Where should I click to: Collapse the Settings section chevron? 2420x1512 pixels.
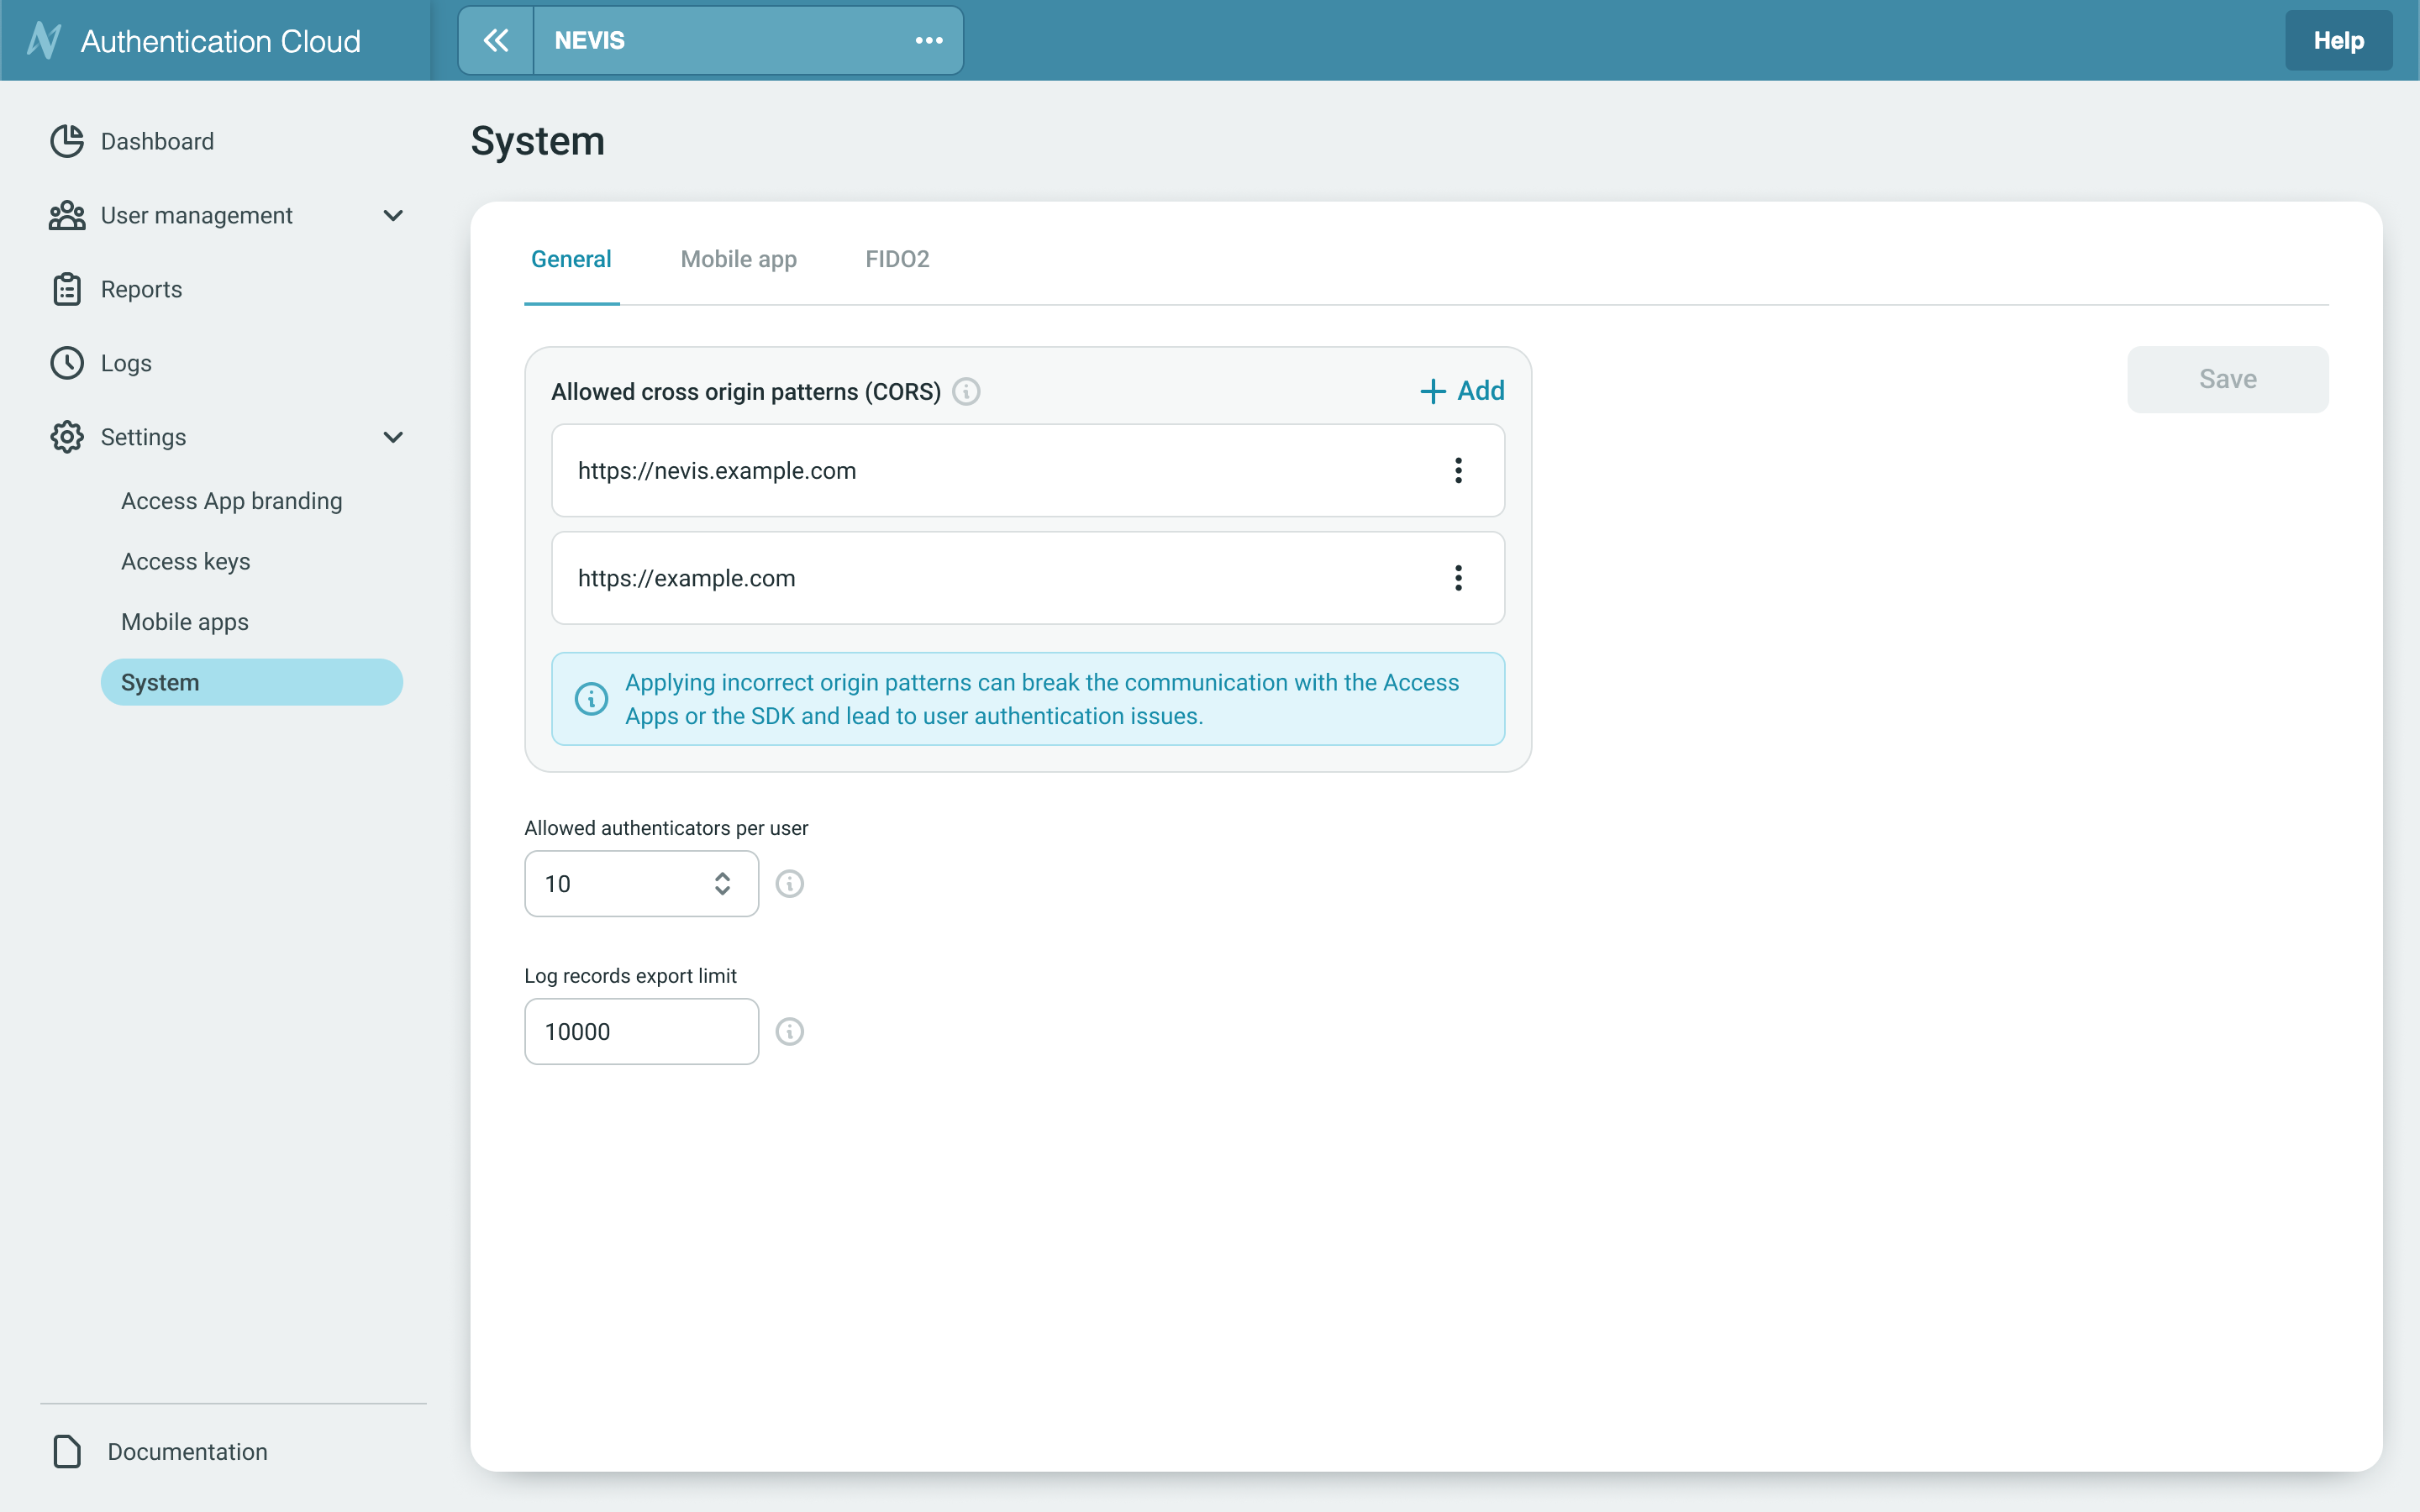coord(392,437)
